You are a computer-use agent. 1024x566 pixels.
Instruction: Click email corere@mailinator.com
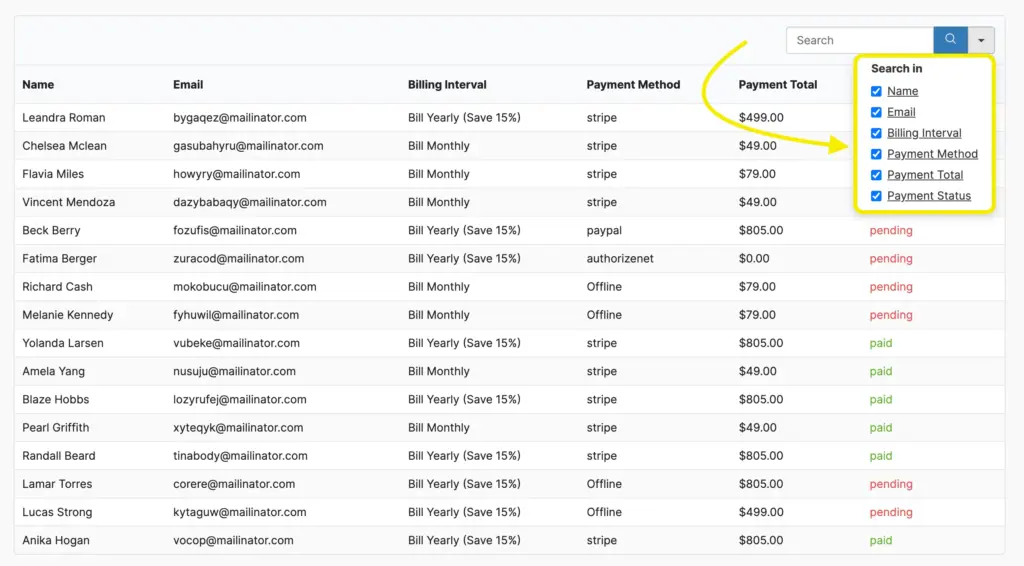tap(234, 484)
